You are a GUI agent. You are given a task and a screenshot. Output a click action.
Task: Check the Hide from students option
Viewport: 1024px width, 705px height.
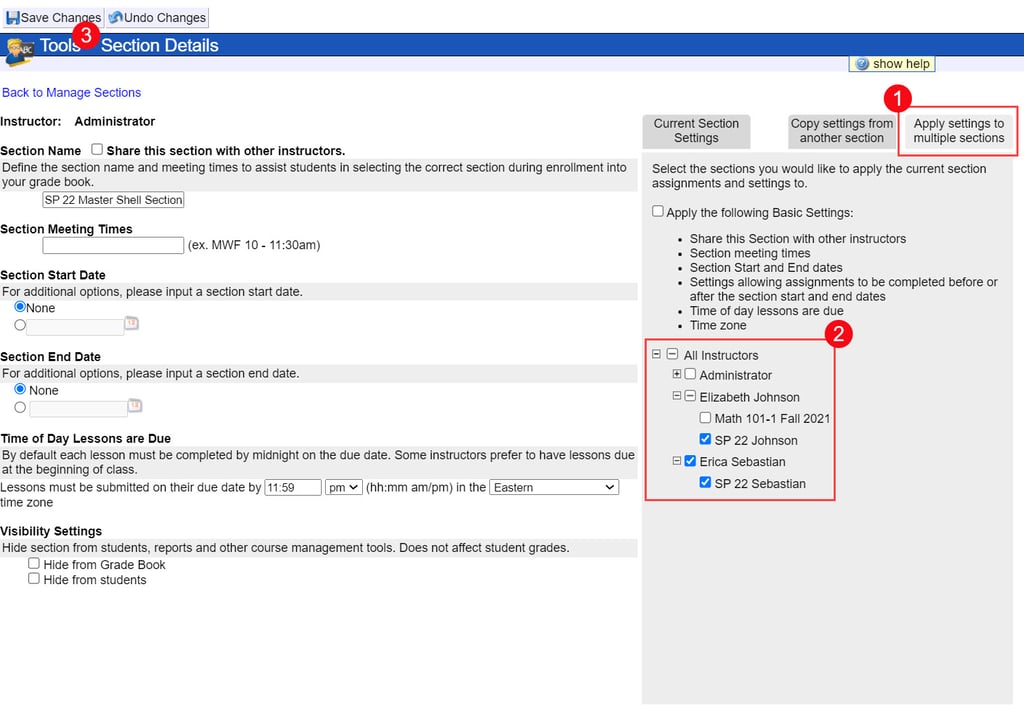tap(34, 579)
